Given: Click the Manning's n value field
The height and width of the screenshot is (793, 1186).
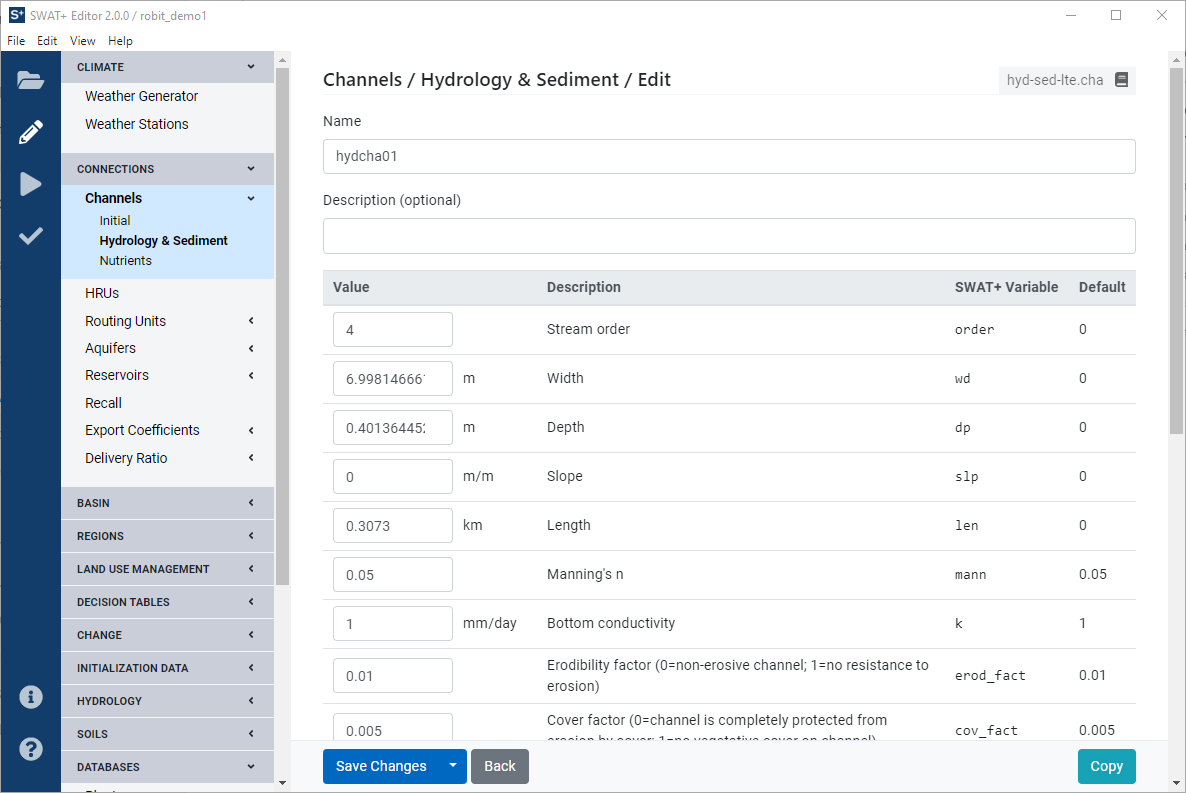Looking at the screenshot, I should click(x=392, y=575).
